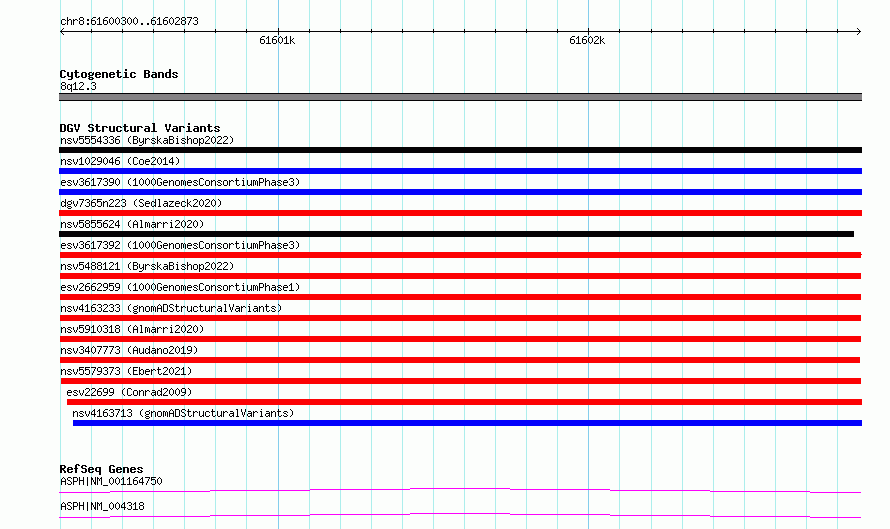
Task: Select the gray 8q12.3 cytogenetic band bar
Action: tap(460, 97)
